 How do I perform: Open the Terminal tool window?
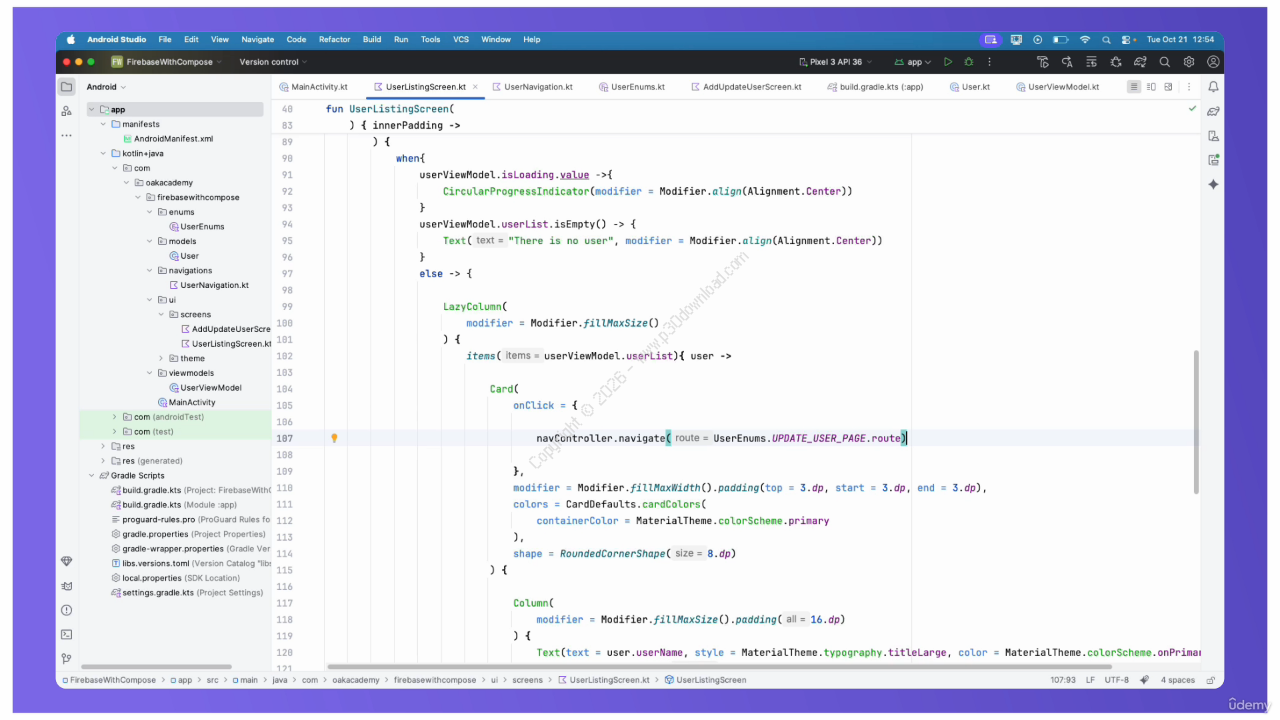click(x=66, y=634)
